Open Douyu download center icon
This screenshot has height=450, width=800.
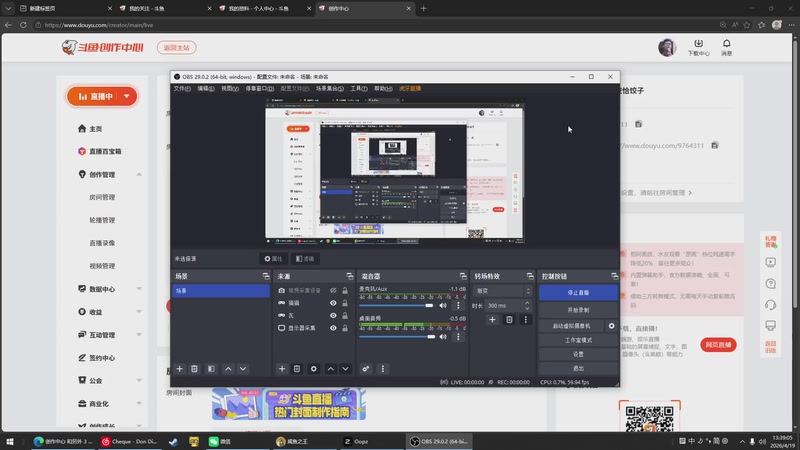[698, 47]
